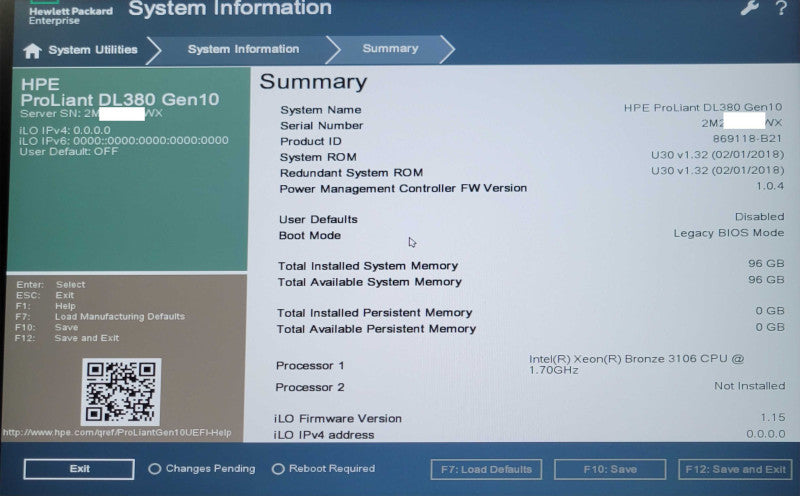Select the iLO IPv4 address row label
Image resolution: width=800 pixels, height=496 pixels.
pos(324,435)
